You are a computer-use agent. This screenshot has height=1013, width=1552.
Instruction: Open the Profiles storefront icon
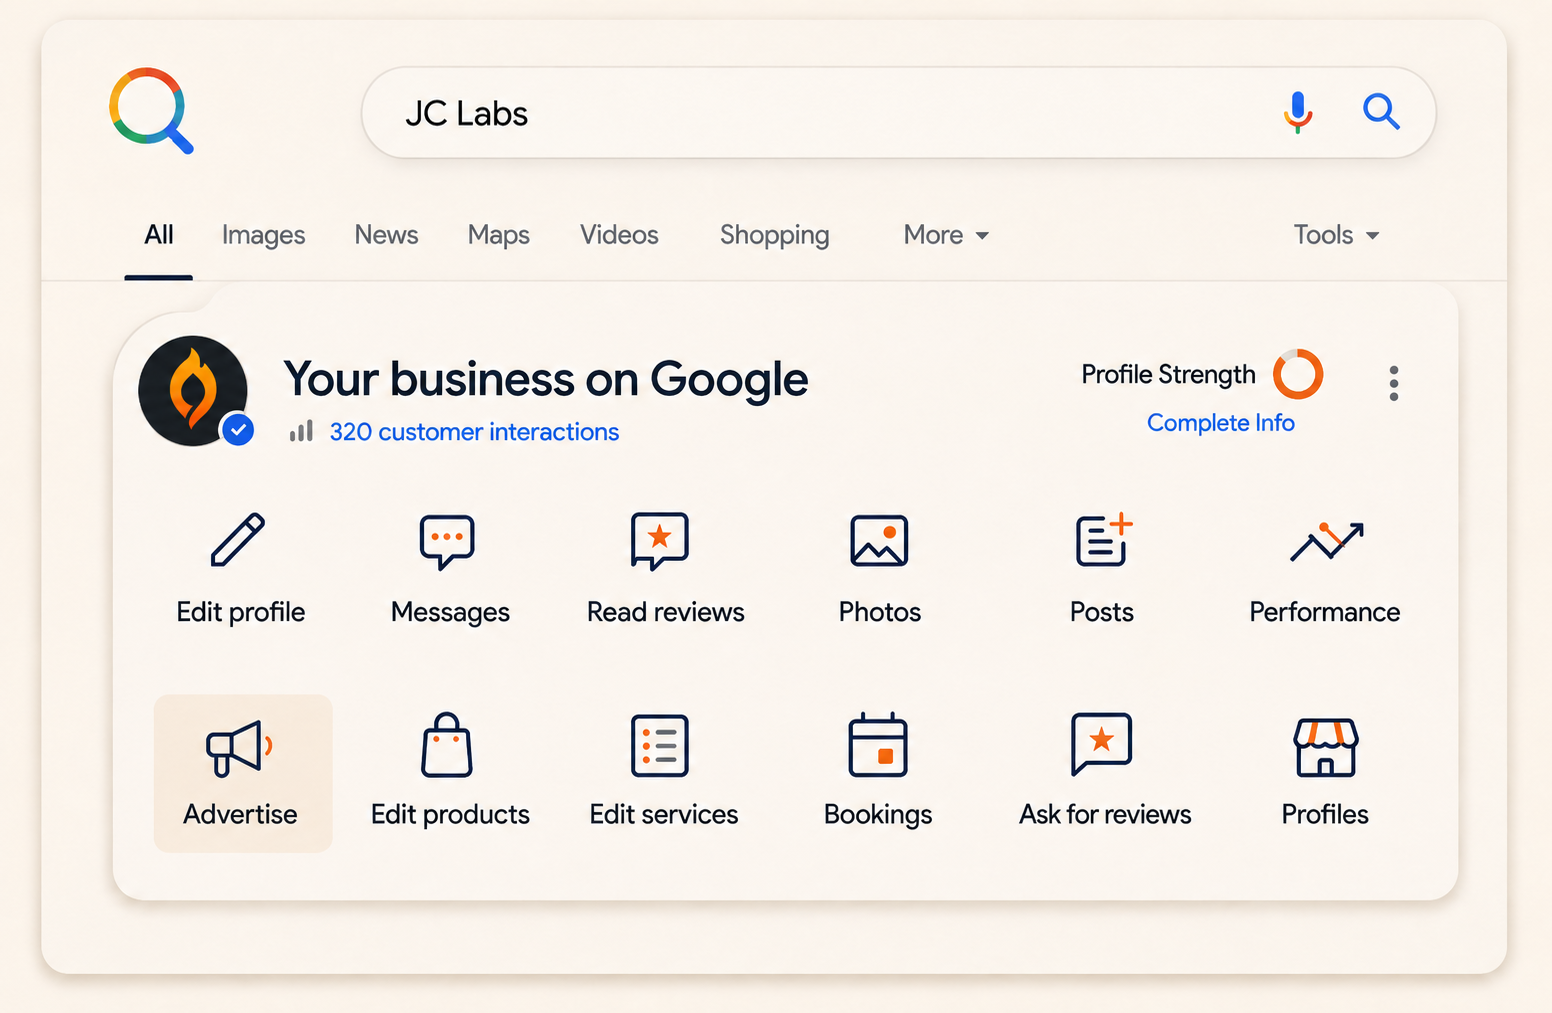1325,747
